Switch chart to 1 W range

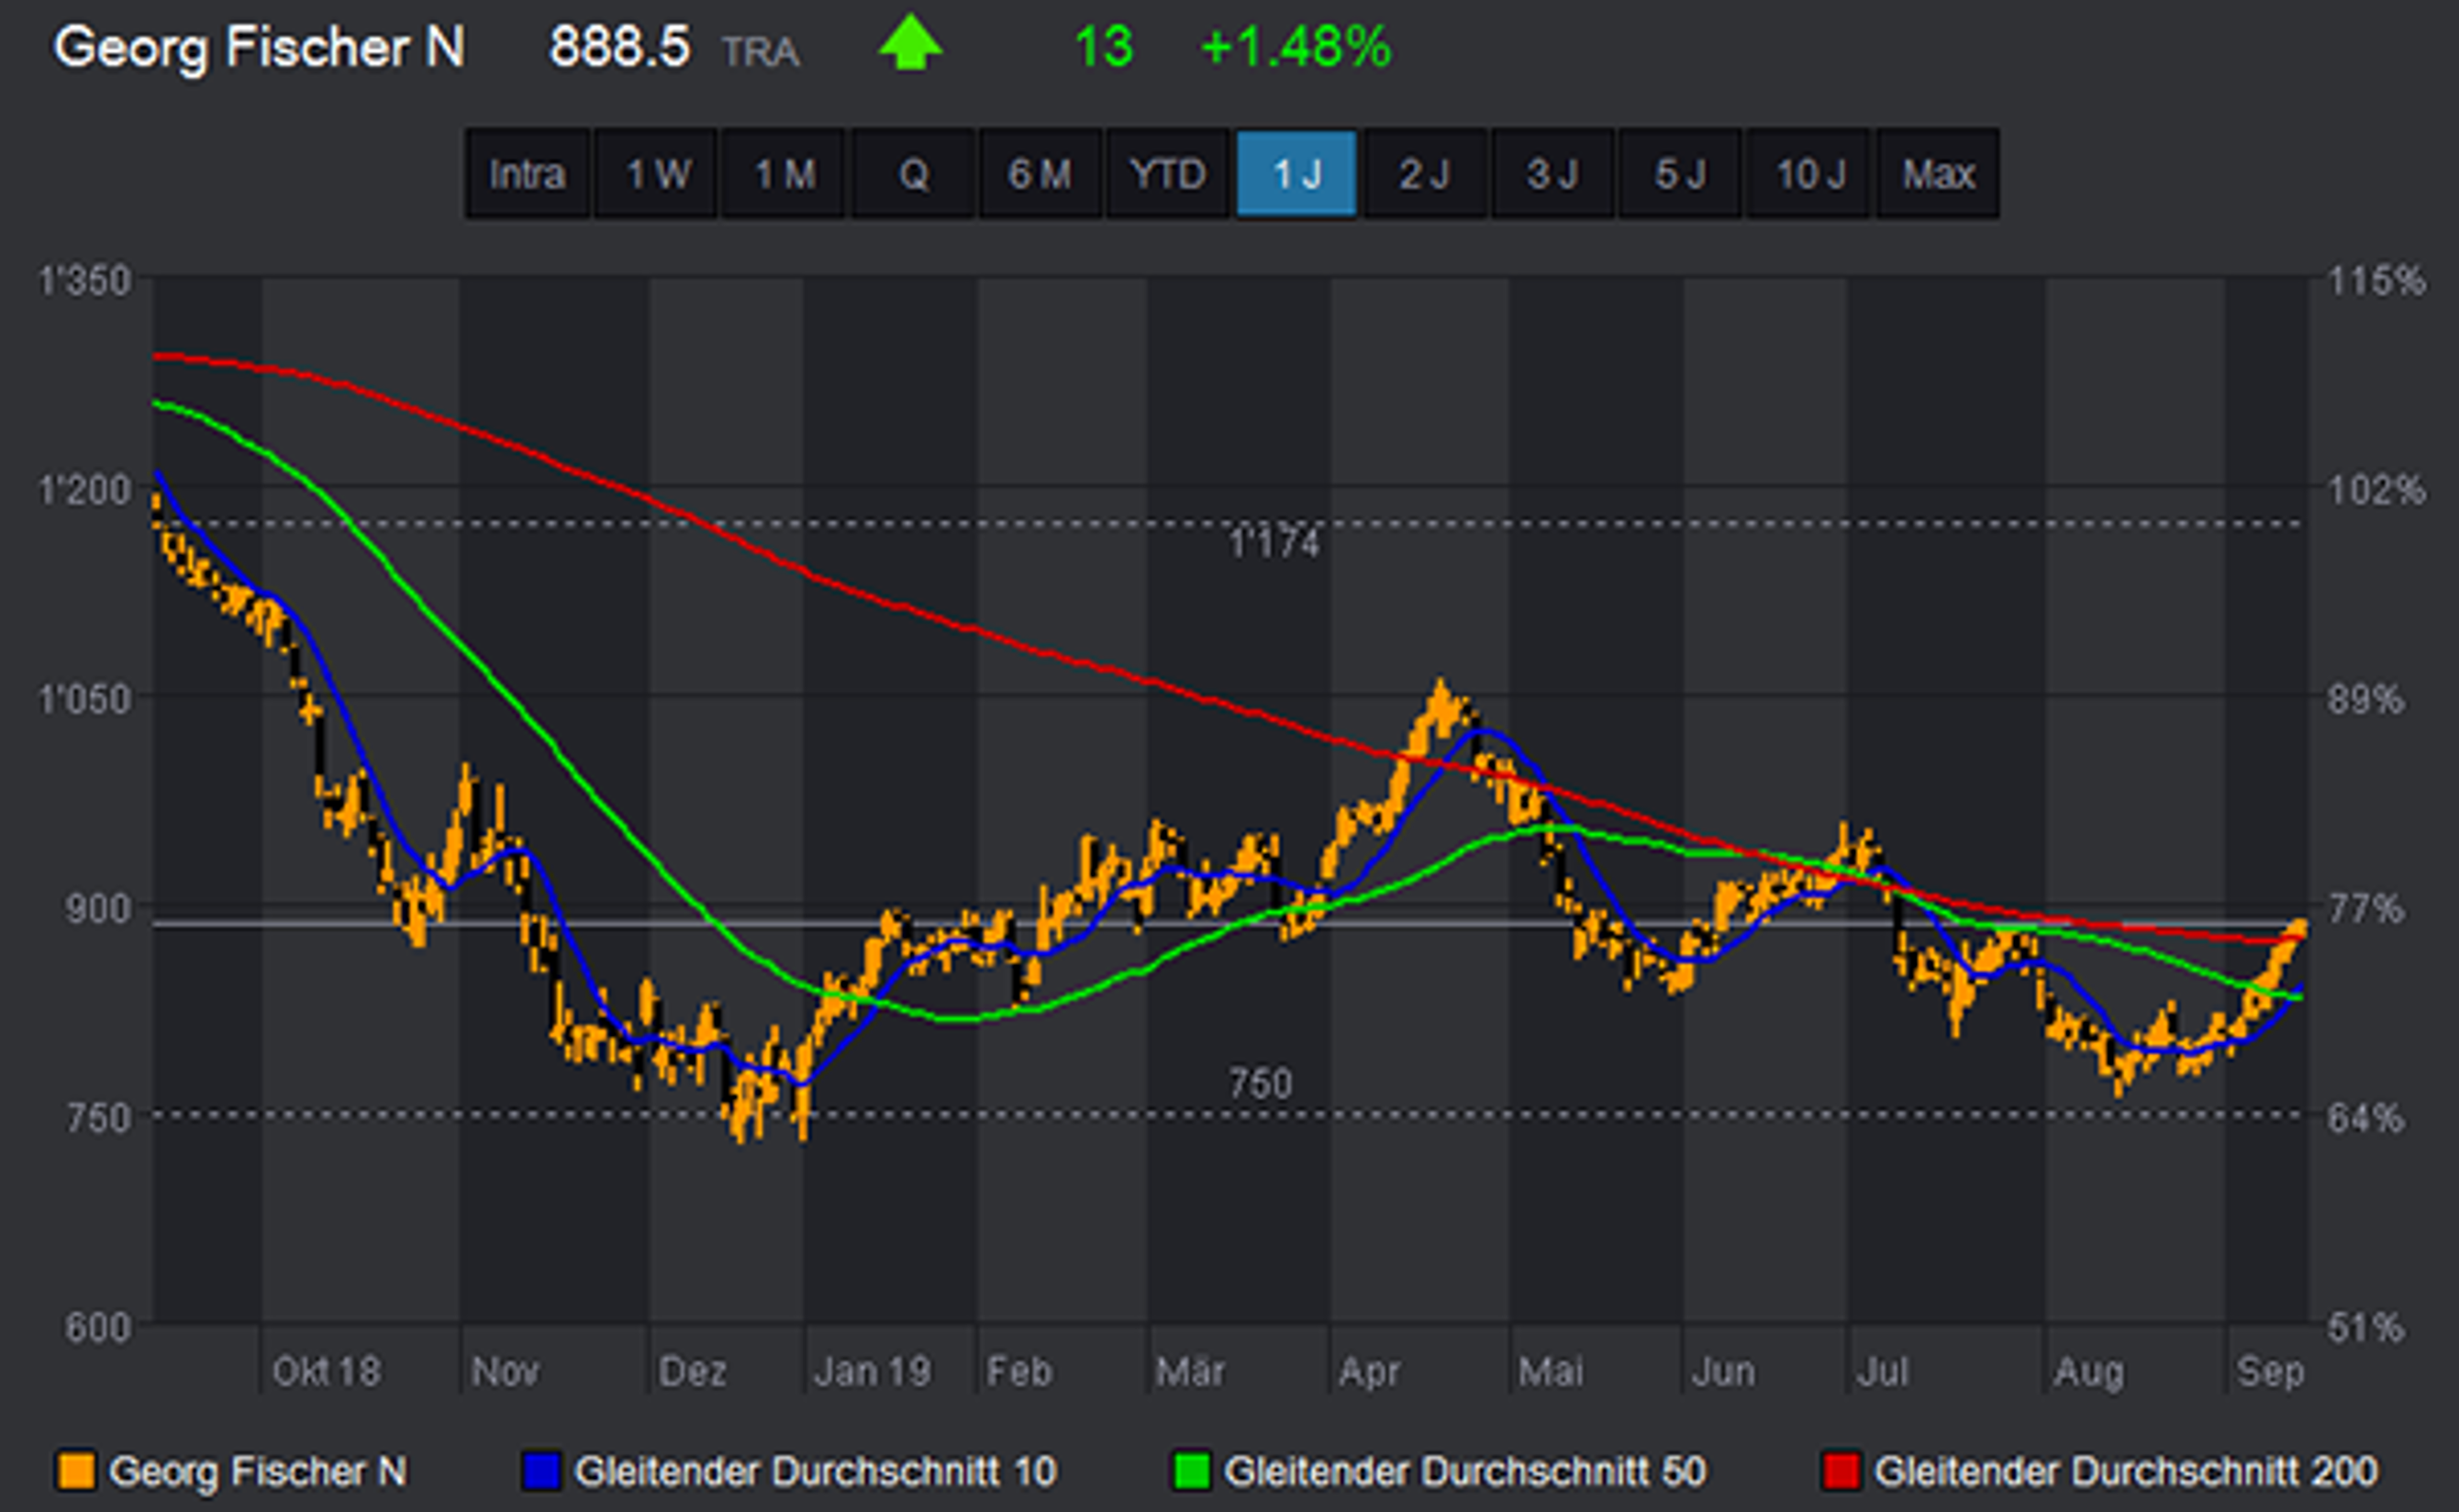pyautogui.click(x=656, y=174)
